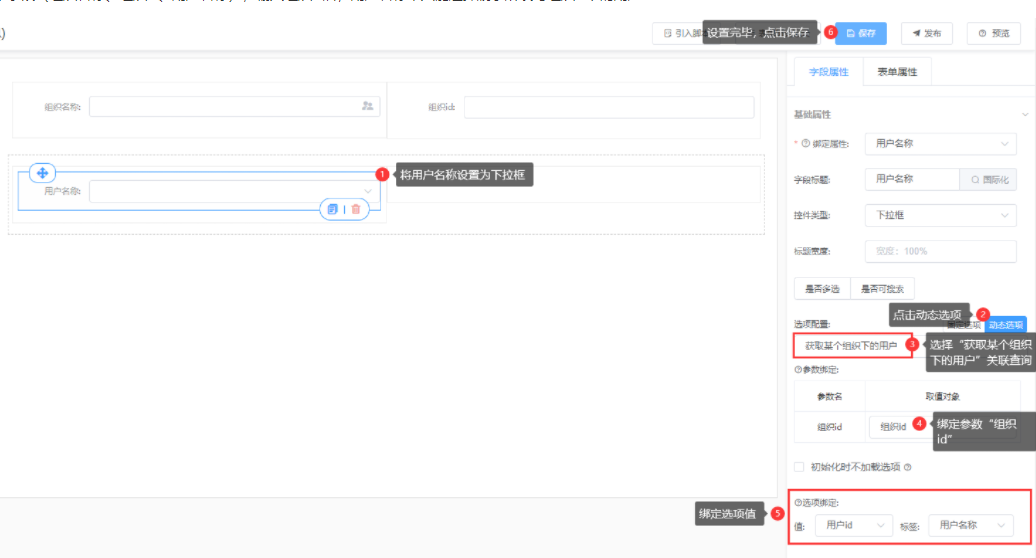Viewport: 1036px width, 558px height.
Task: Click the 国际化 search button
Action: [x=988, y=179]
